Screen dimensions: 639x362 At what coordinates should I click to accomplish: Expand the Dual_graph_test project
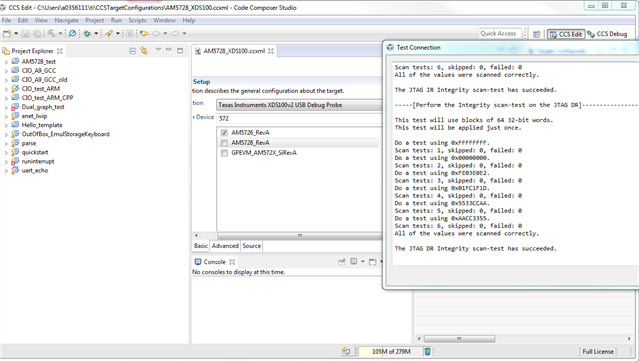coord(6,107)
